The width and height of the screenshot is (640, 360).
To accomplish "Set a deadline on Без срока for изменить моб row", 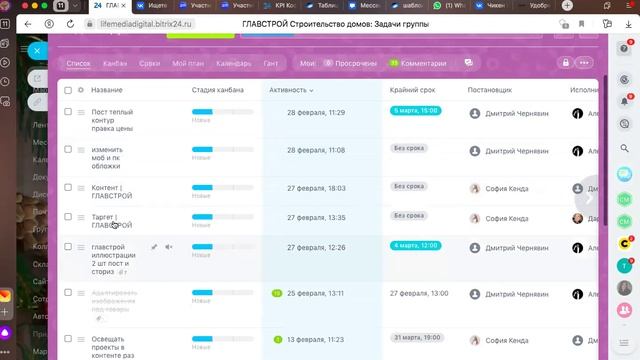I will coord(409,148).
